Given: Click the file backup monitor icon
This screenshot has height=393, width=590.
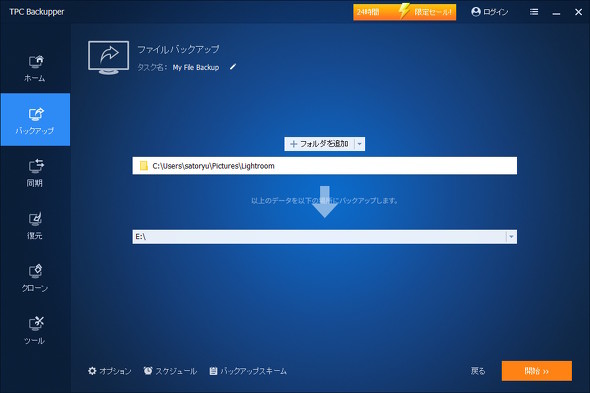Looking at the screenshot, I should point(108,57).
